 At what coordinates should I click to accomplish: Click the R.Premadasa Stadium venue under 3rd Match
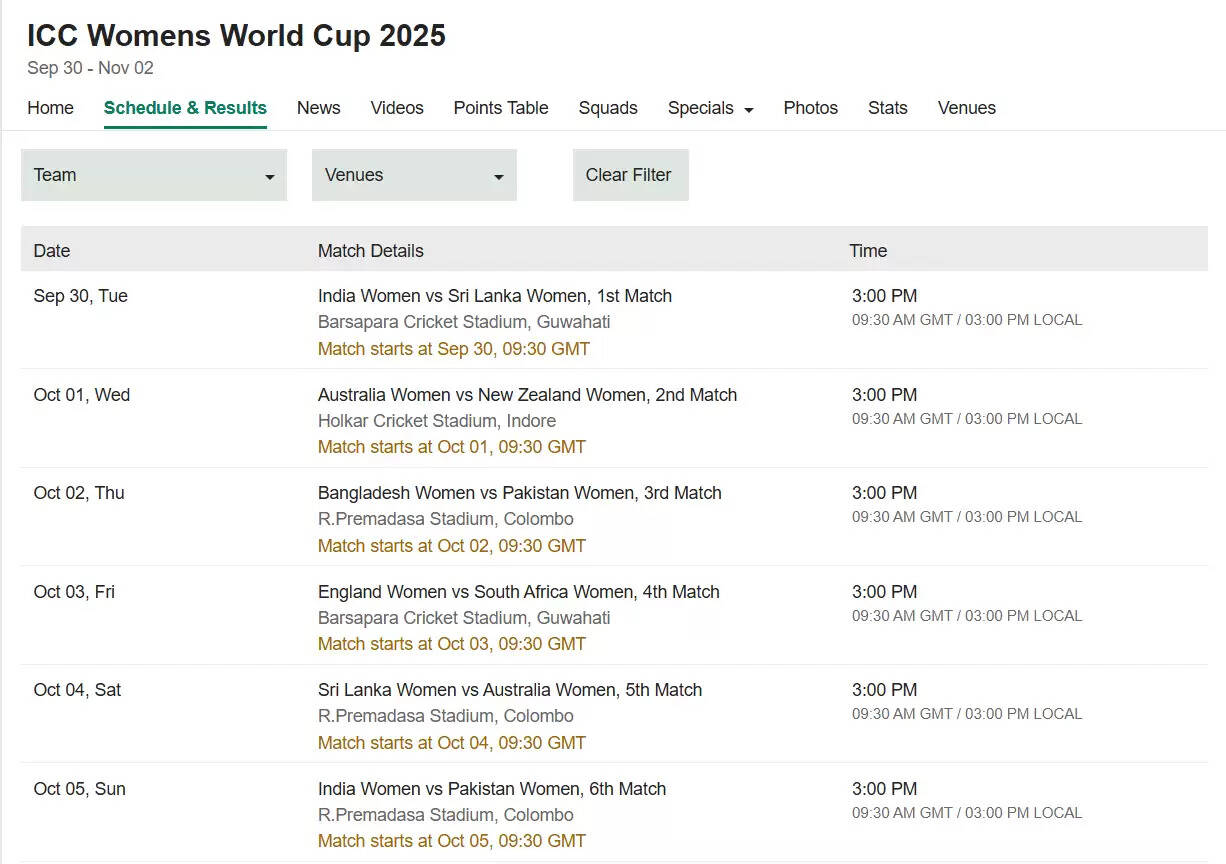click(446, 519)
